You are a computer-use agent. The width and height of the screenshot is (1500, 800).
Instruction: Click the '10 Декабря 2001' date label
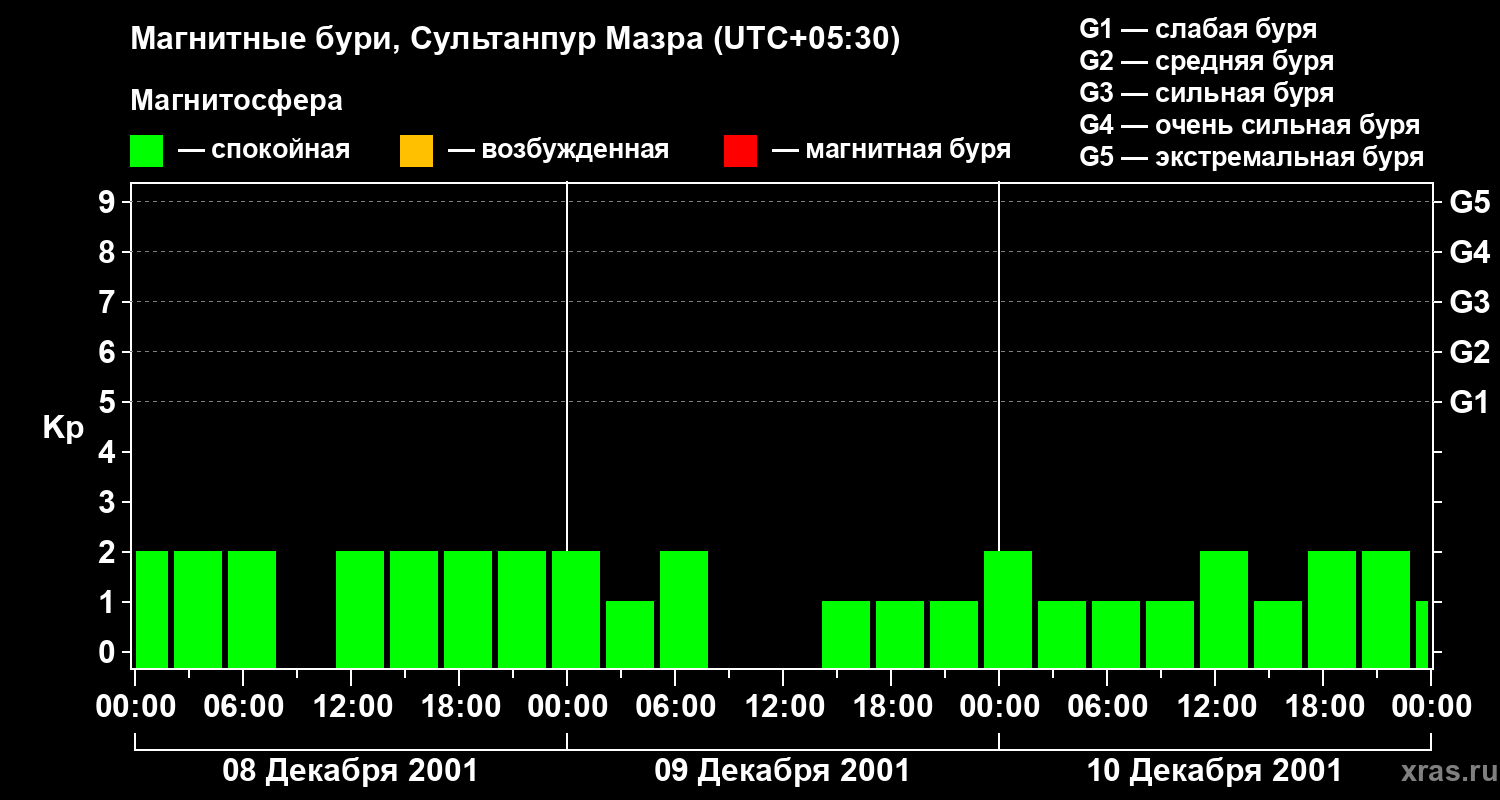pos(1214,771)
